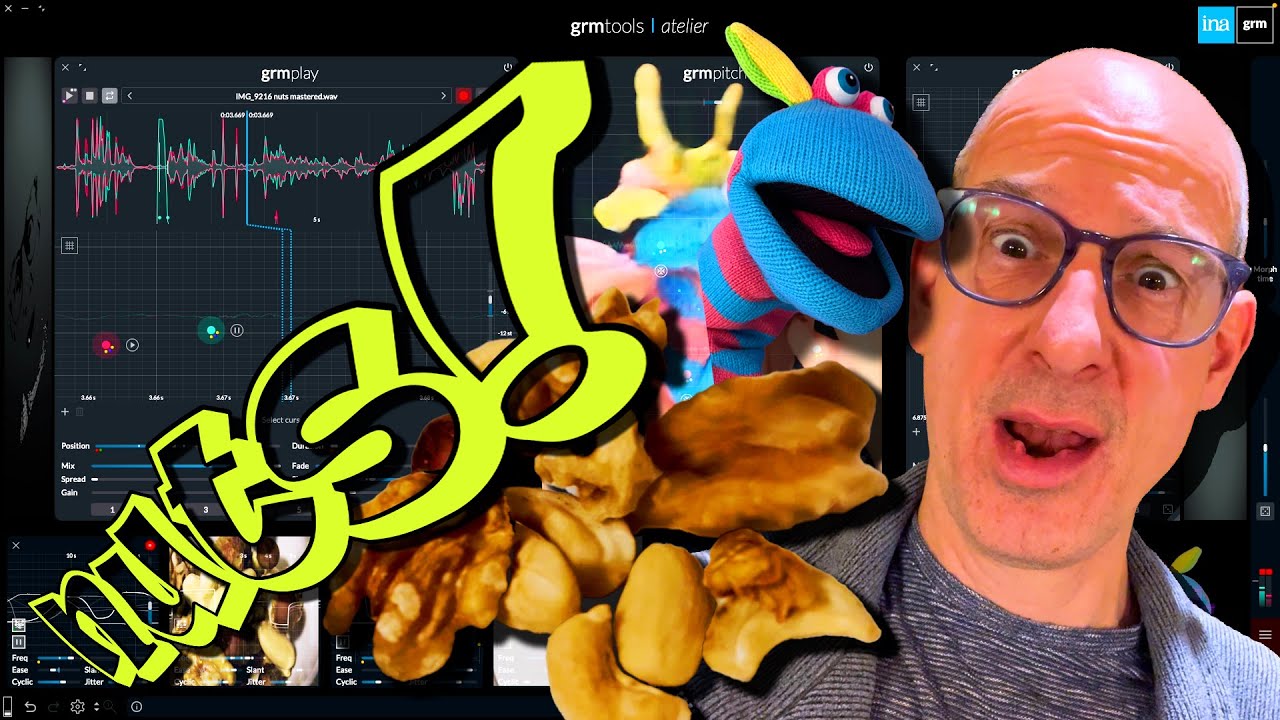Toggle grid icon in grmplay XY pad
The image size is (1280, 720).
(69, 245)
